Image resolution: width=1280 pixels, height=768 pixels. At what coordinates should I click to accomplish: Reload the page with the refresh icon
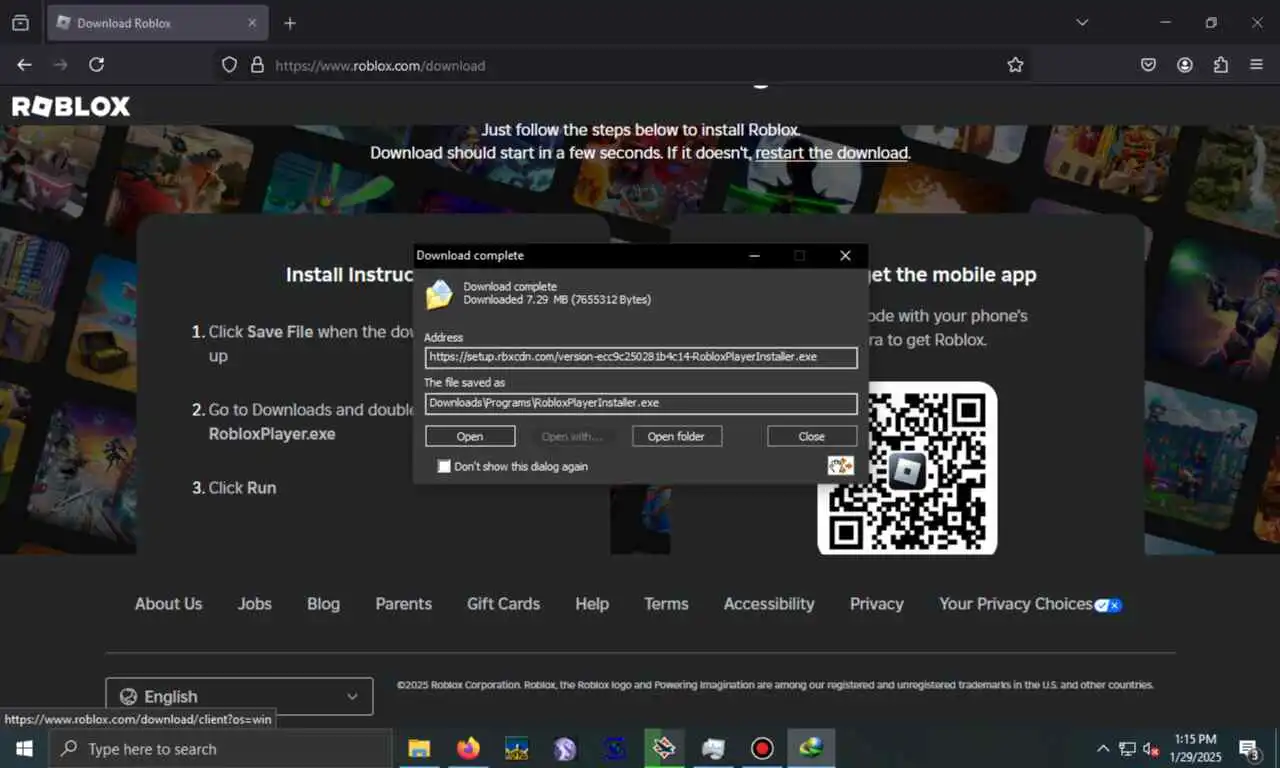coord(97,65)
